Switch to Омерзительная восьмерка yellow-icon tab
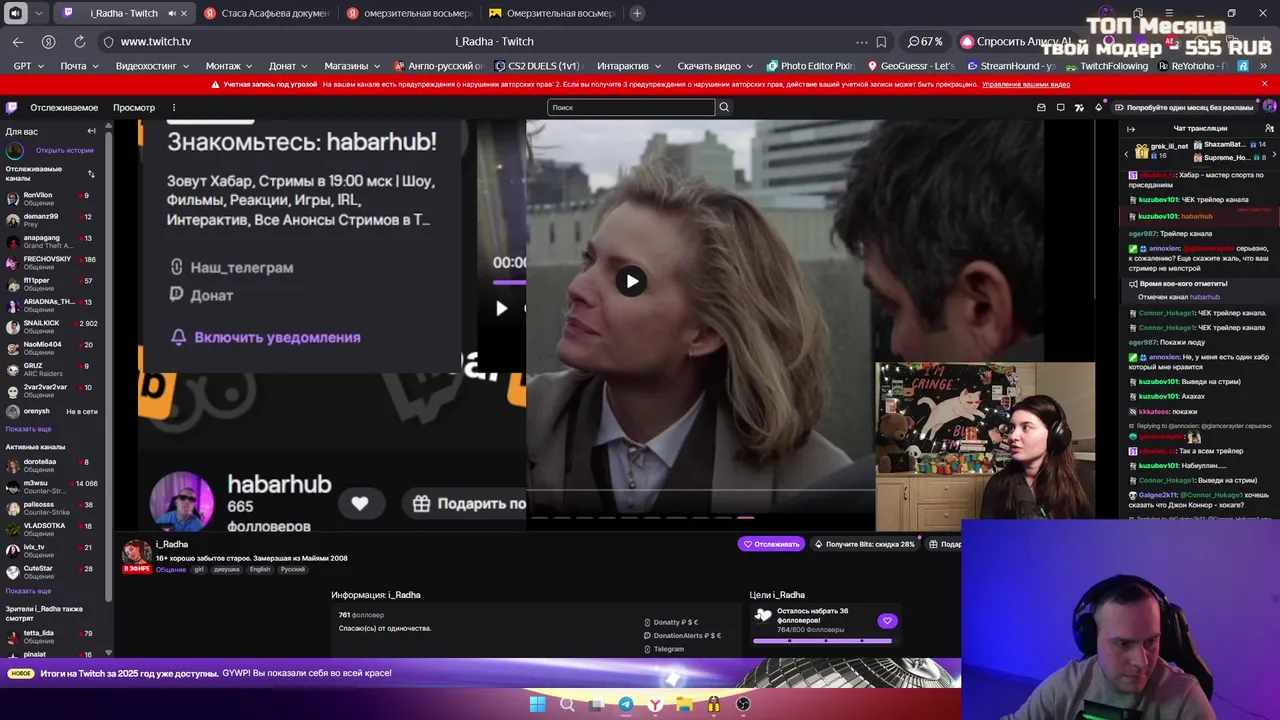 click(x=552, y=13)
